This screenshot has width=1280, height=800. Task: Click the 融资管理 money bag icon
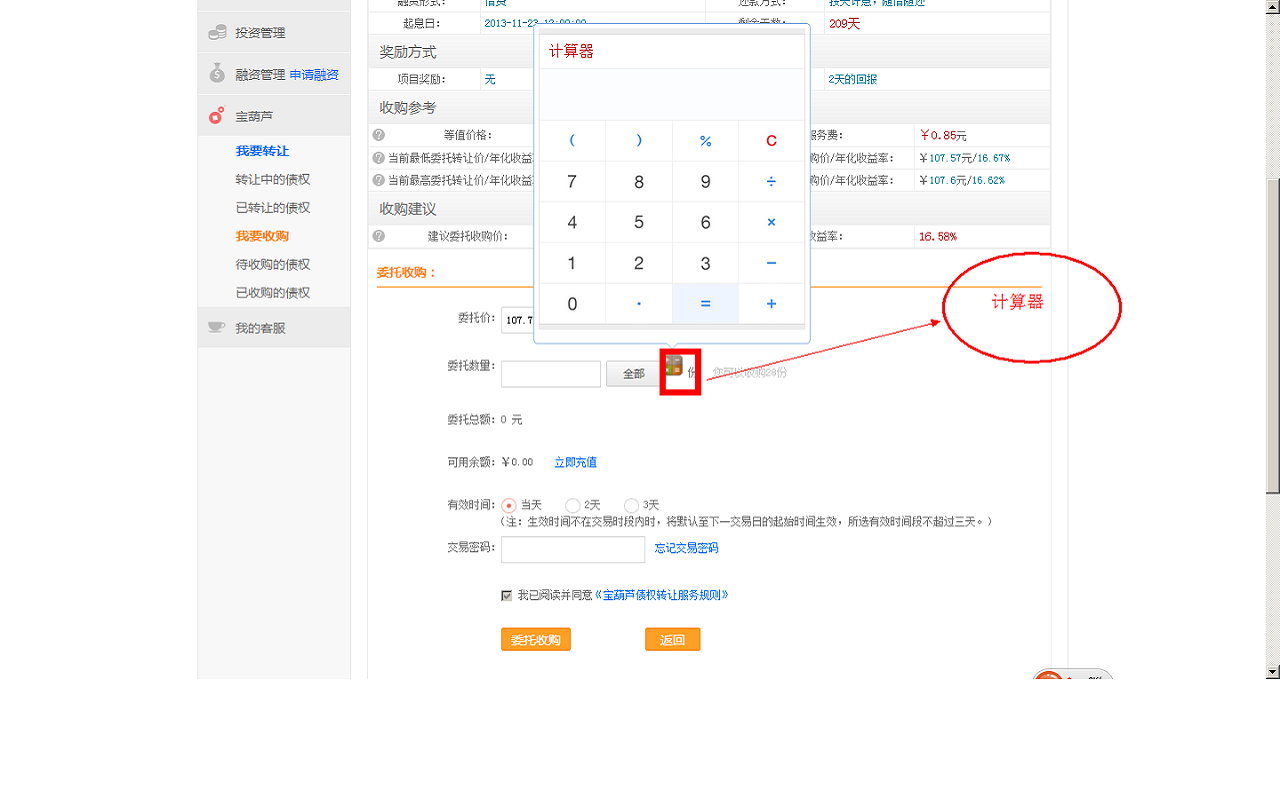tap(217, 73)
